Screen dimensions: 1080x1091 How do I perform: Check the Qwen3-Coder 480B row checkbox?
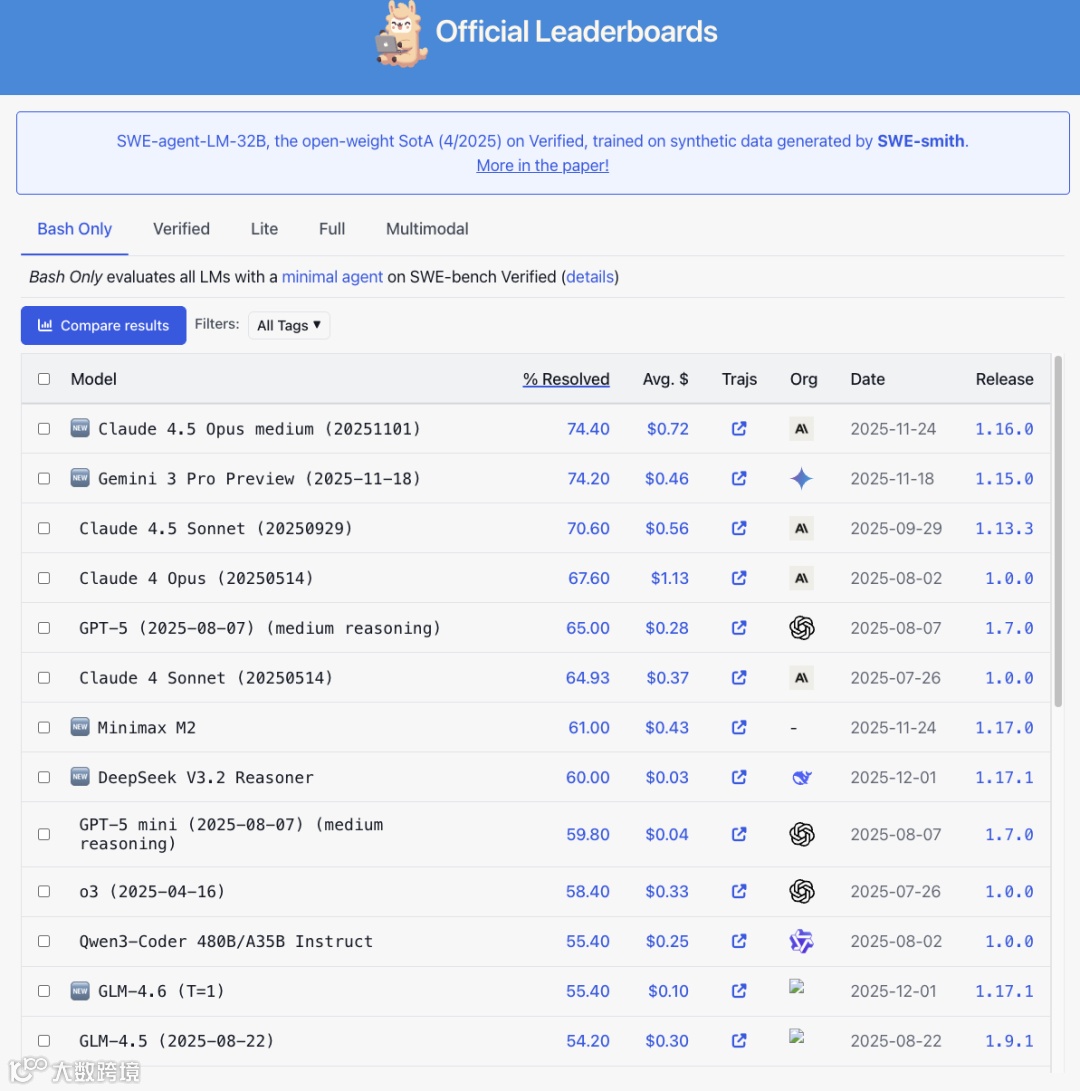click(x=44, y=941)
